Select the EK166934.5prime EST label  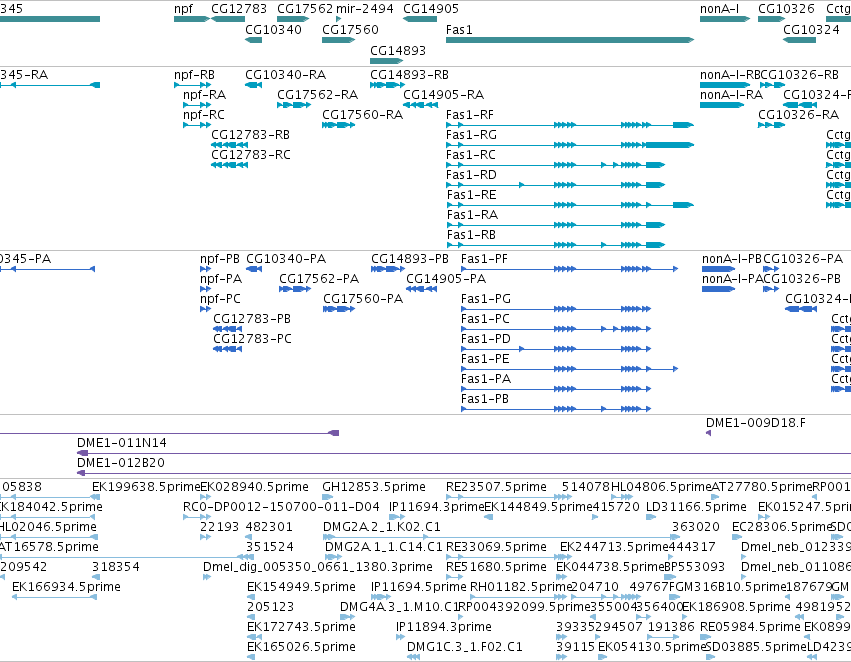coord(66,587)
